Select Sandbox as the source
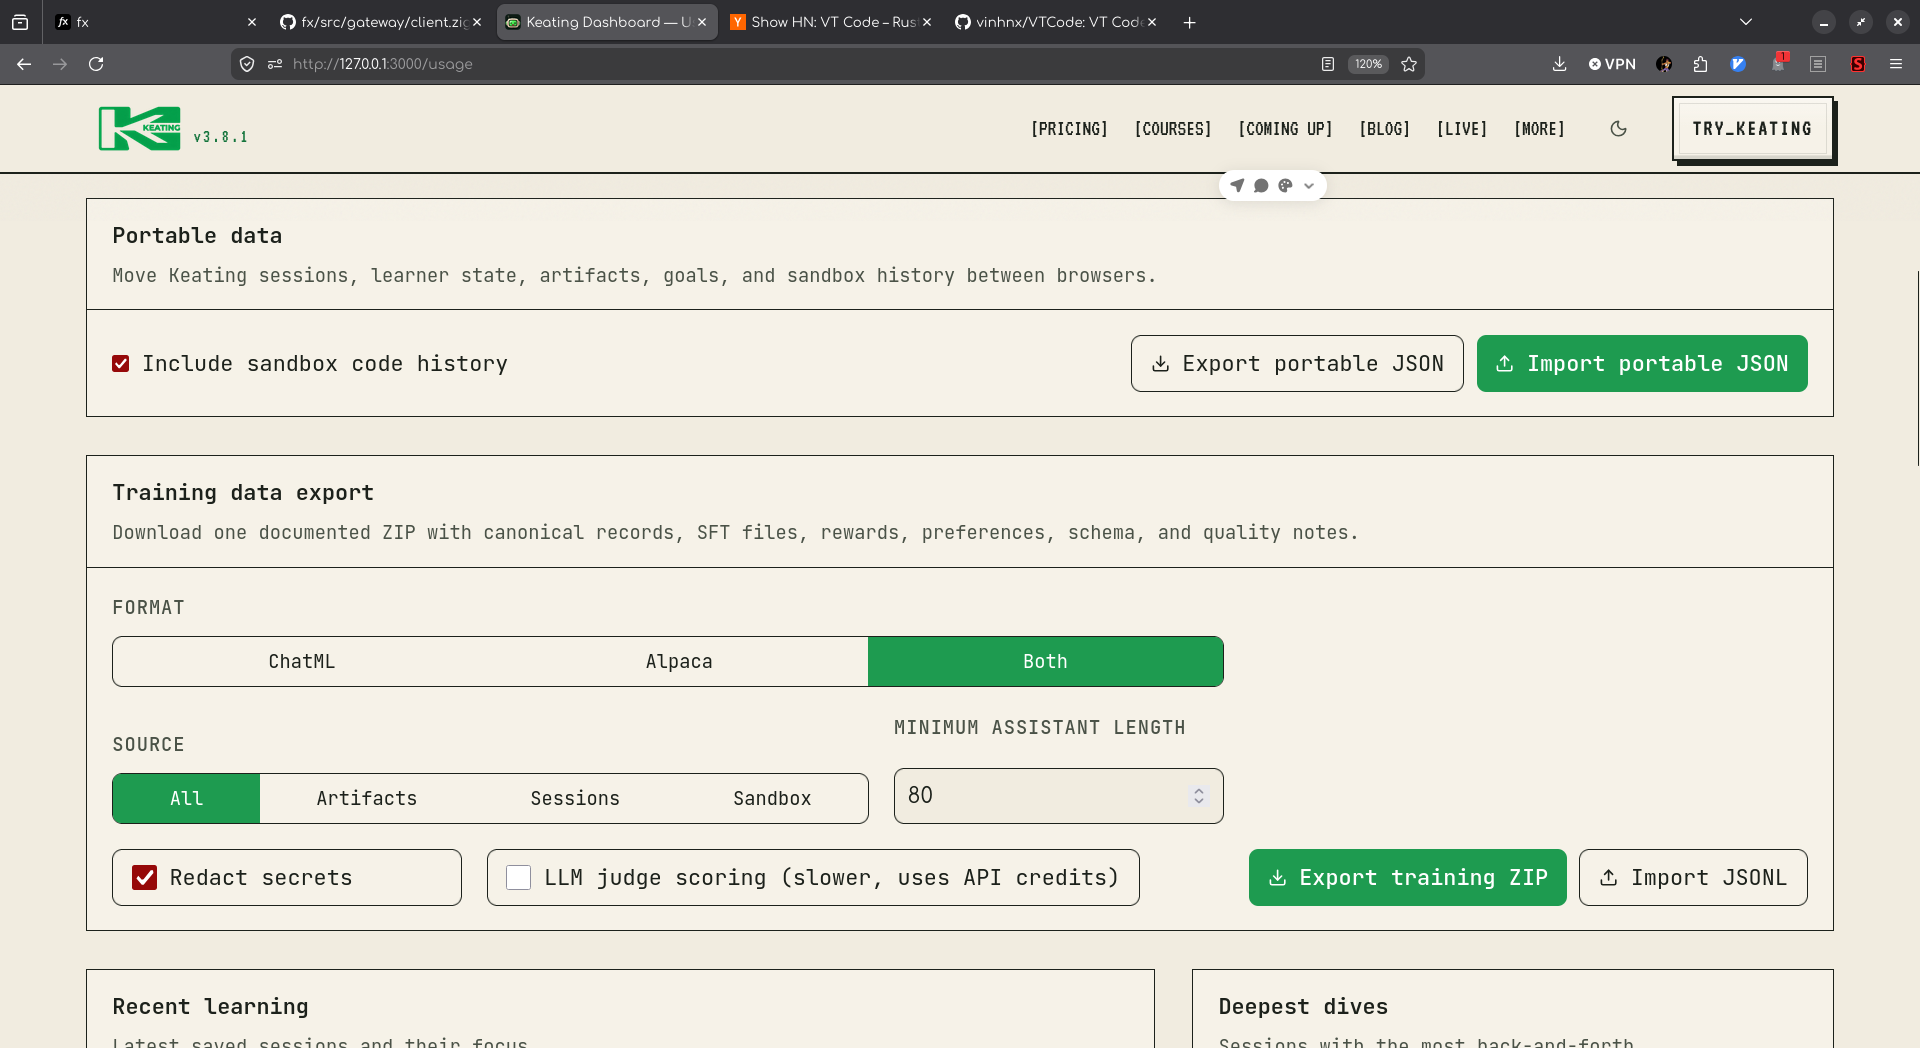The image size is (1920, 1048). (x=772, y=799)
